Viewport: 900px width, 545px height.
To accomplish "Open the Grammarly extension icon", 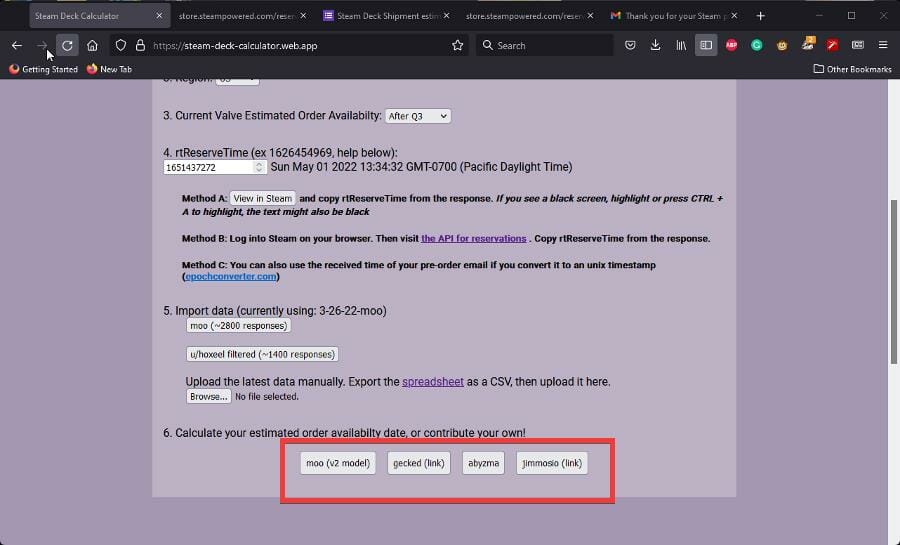I will point(757,45).
